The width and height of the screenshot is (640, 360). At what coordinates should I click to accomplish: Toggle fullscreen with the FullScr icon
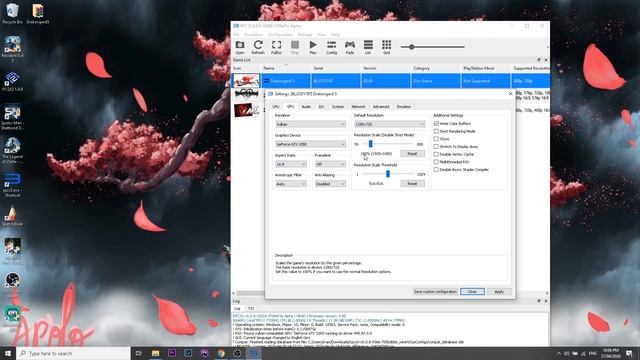click(276, 47)
